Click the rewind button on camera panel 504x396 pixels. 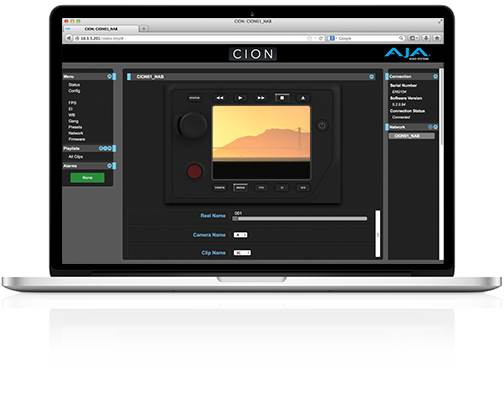pyautogui.click(x=220, y=98)
